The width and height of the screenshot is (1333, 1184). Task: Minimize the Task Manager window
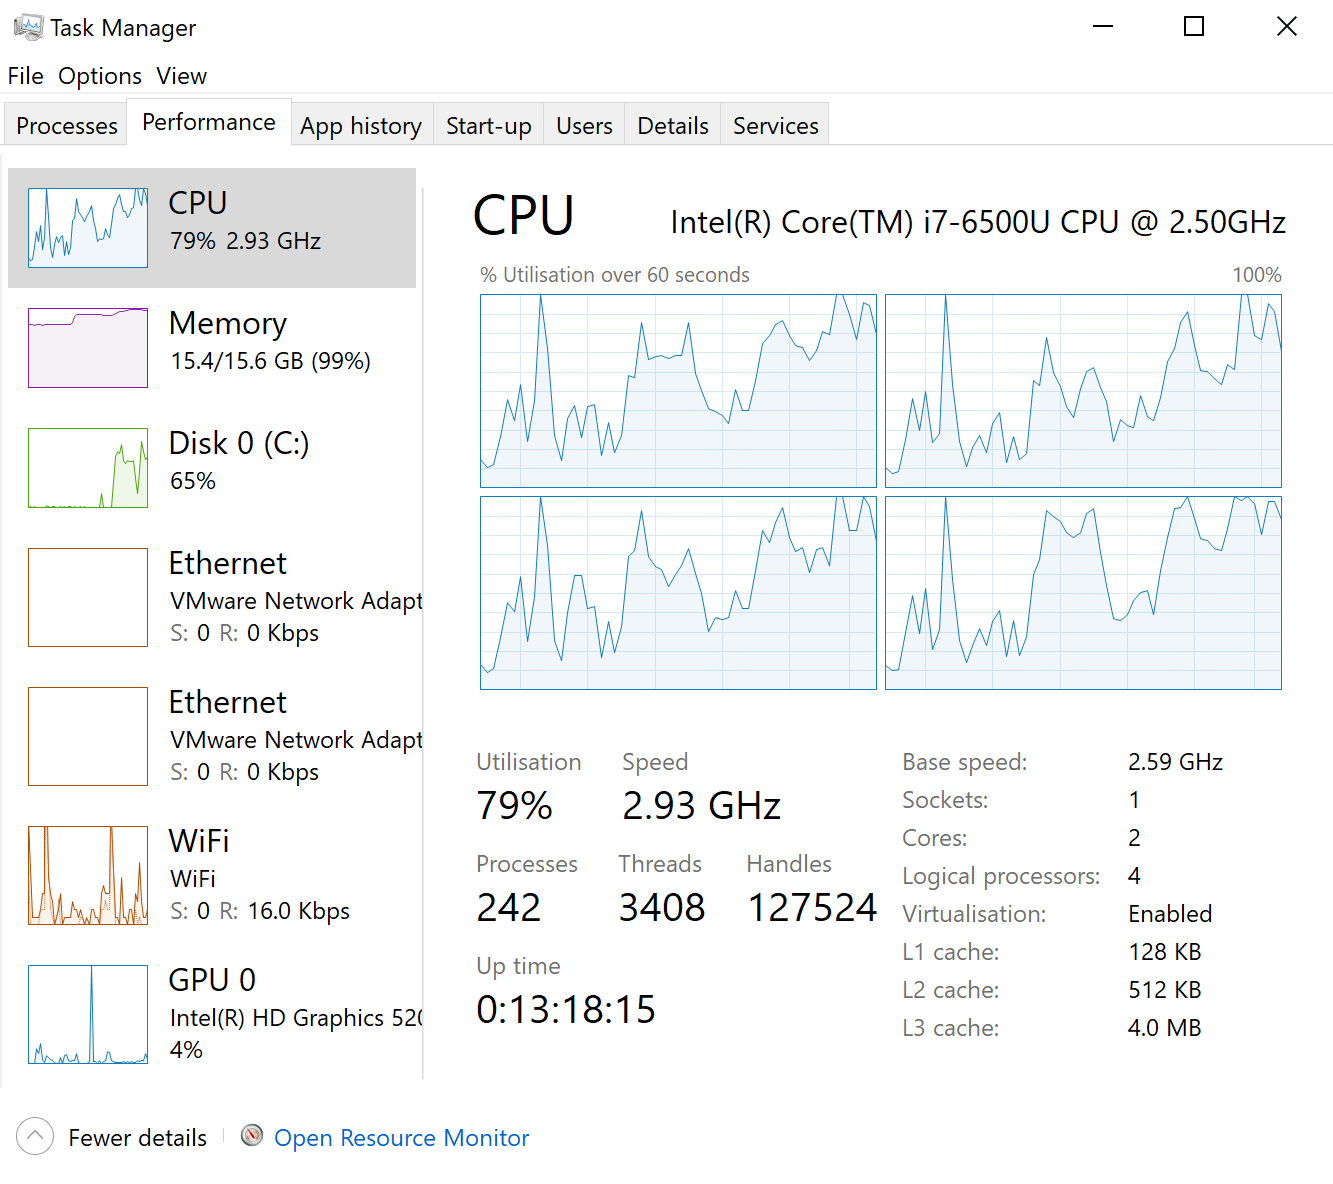[1103, 27]
